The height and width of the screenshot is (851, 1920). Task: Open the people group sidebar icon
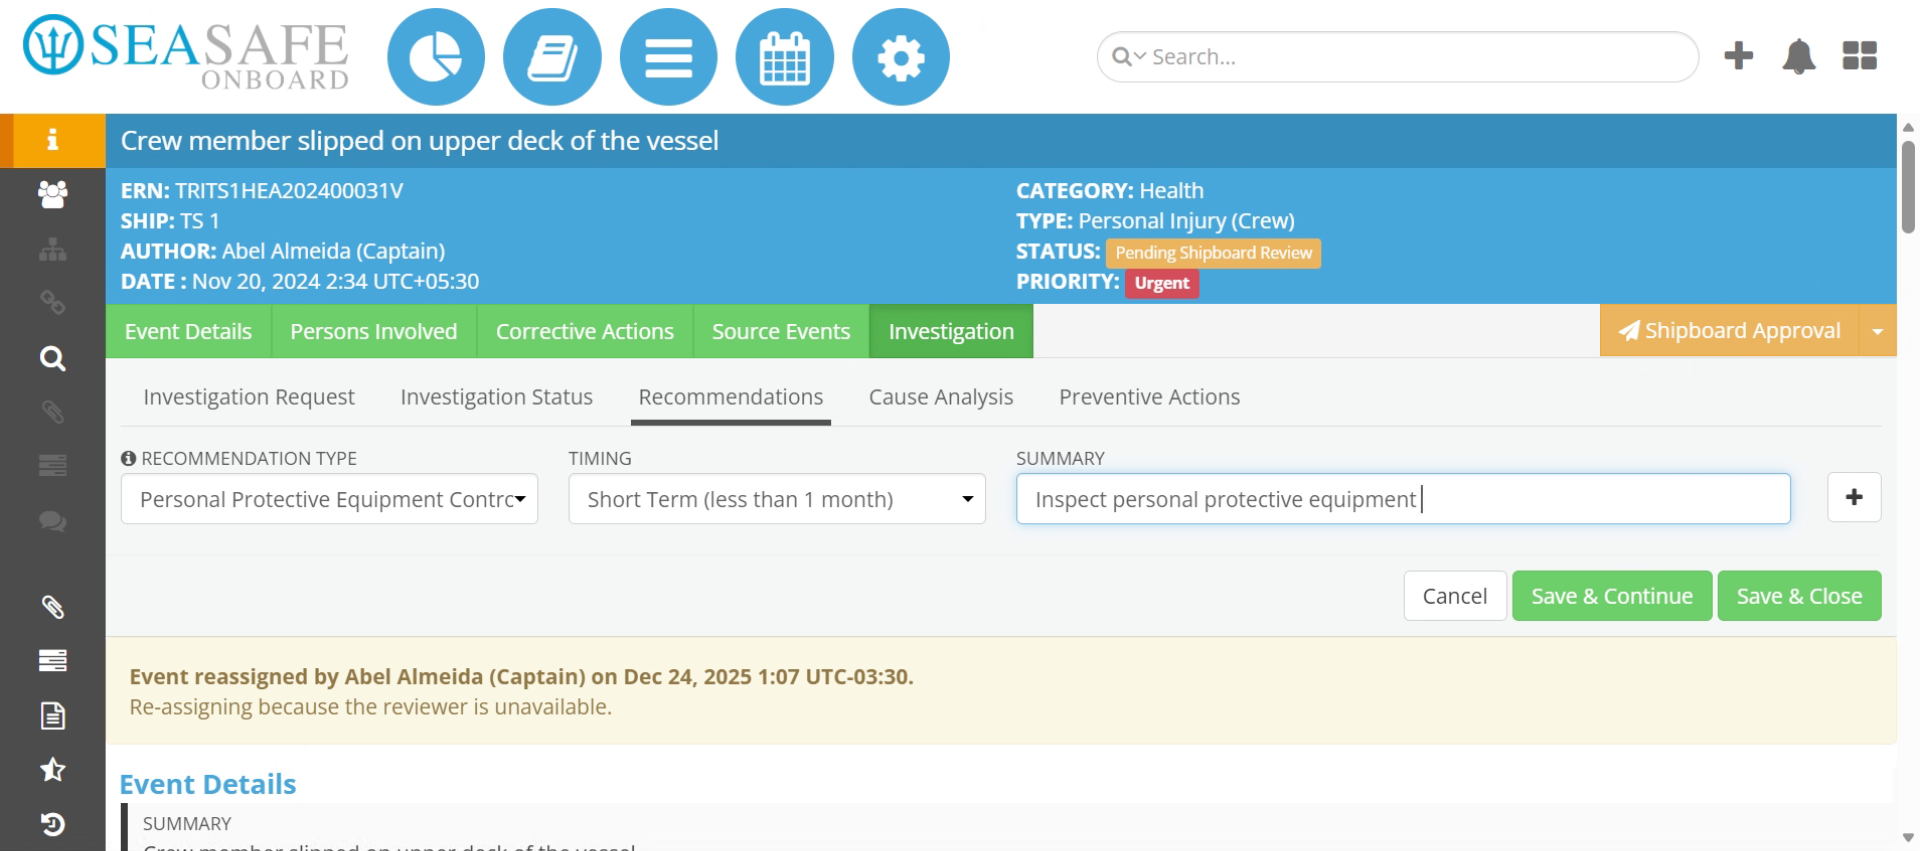(x=52, y=194)
